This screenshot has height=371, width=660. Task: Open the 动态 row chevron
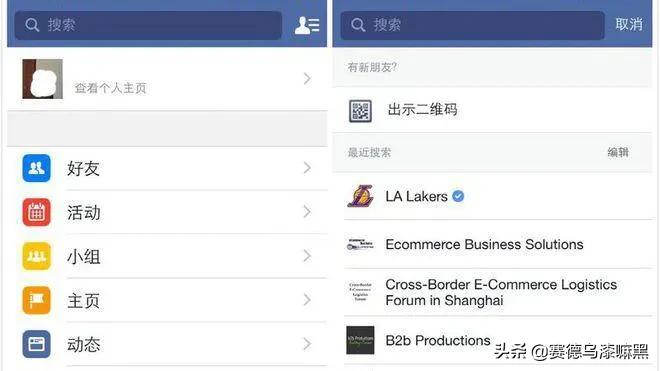coord(307,344)
